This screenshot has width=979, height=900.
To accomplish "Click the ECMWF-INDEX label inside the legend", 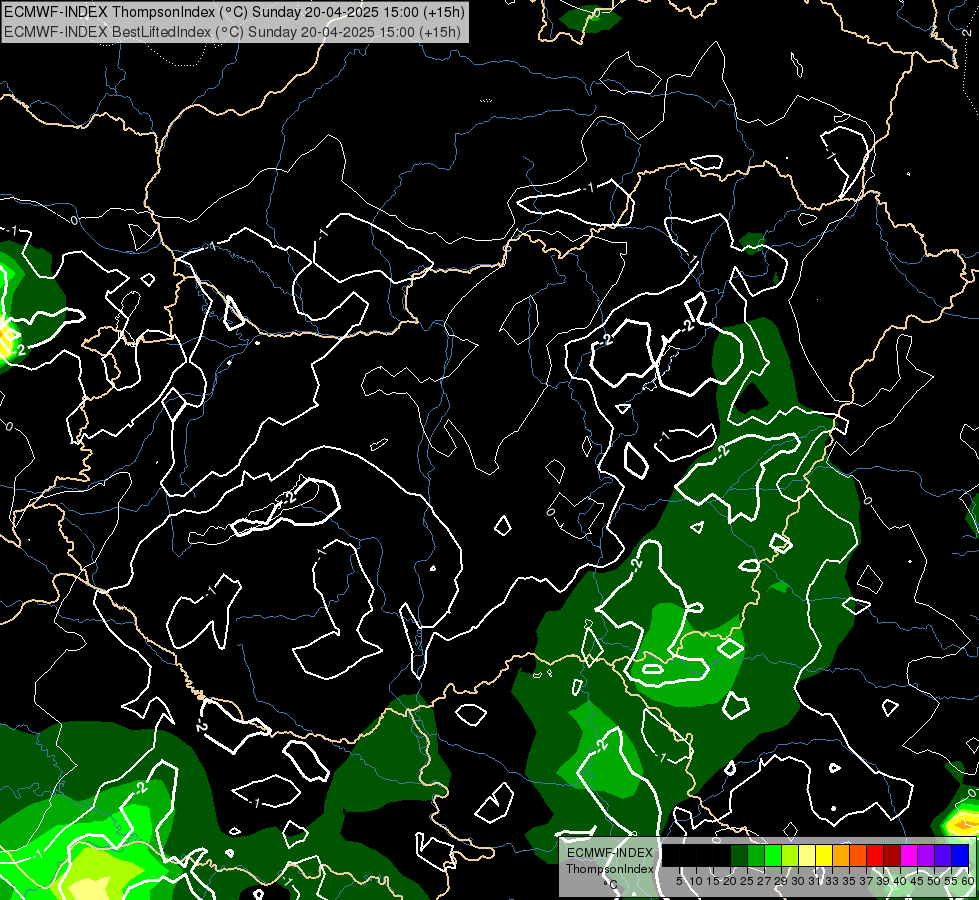I will point(609,853).
